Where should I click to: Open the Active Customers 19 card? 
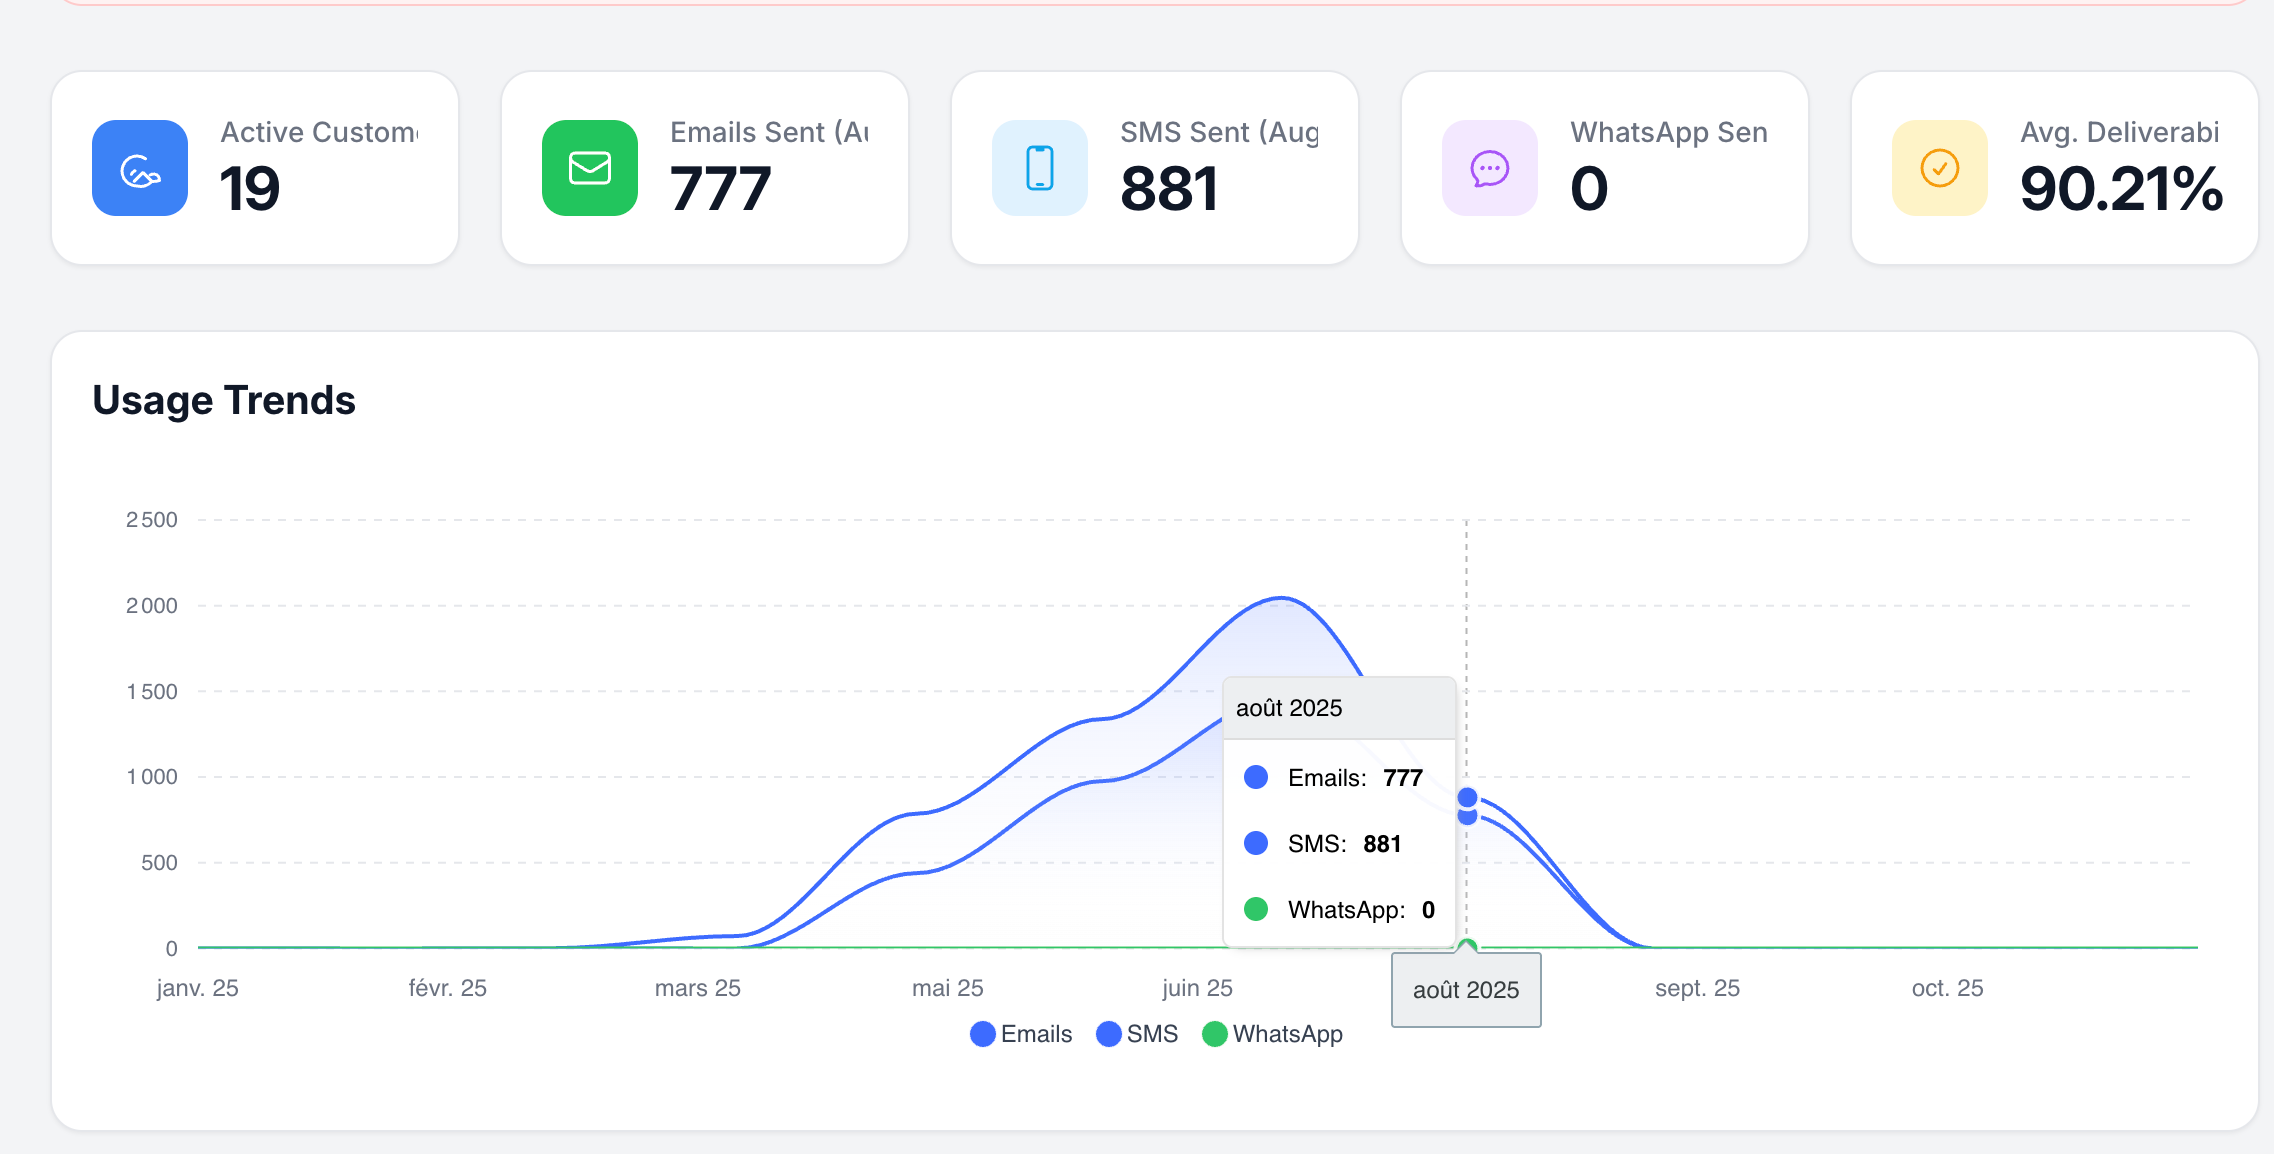click(x=255, y=168)
